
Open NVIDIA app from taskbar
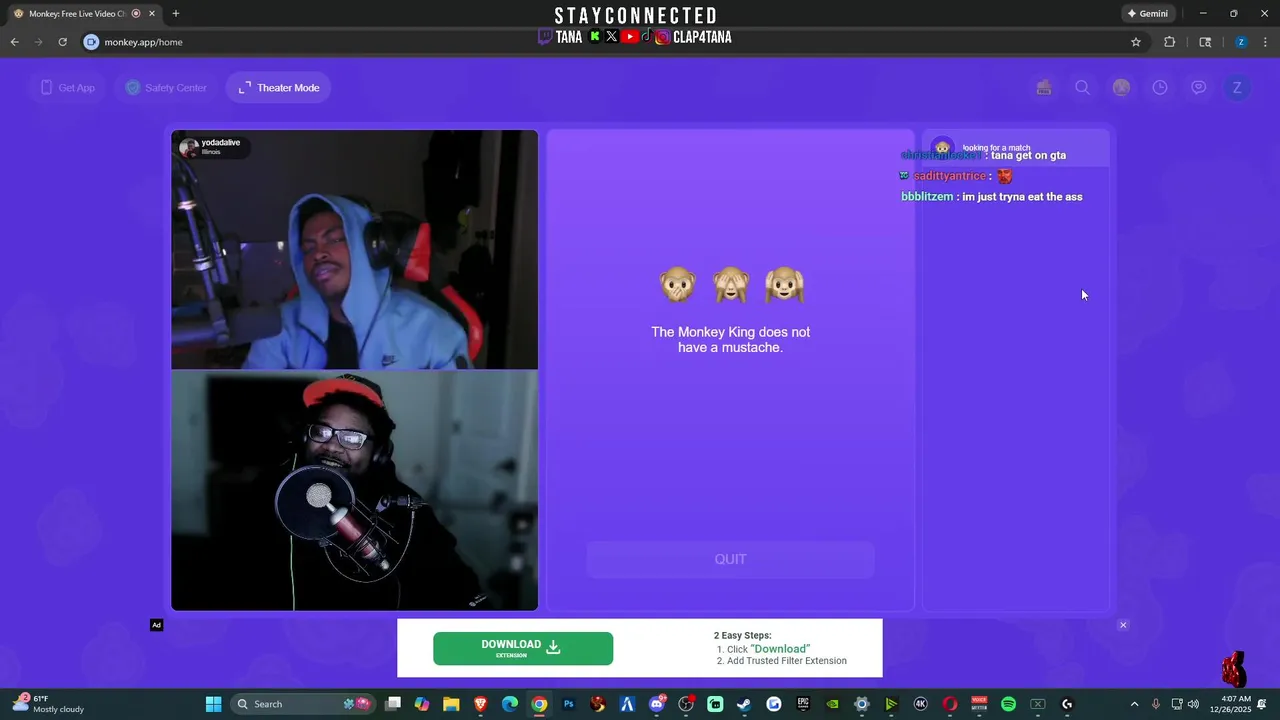click(833, 704)
